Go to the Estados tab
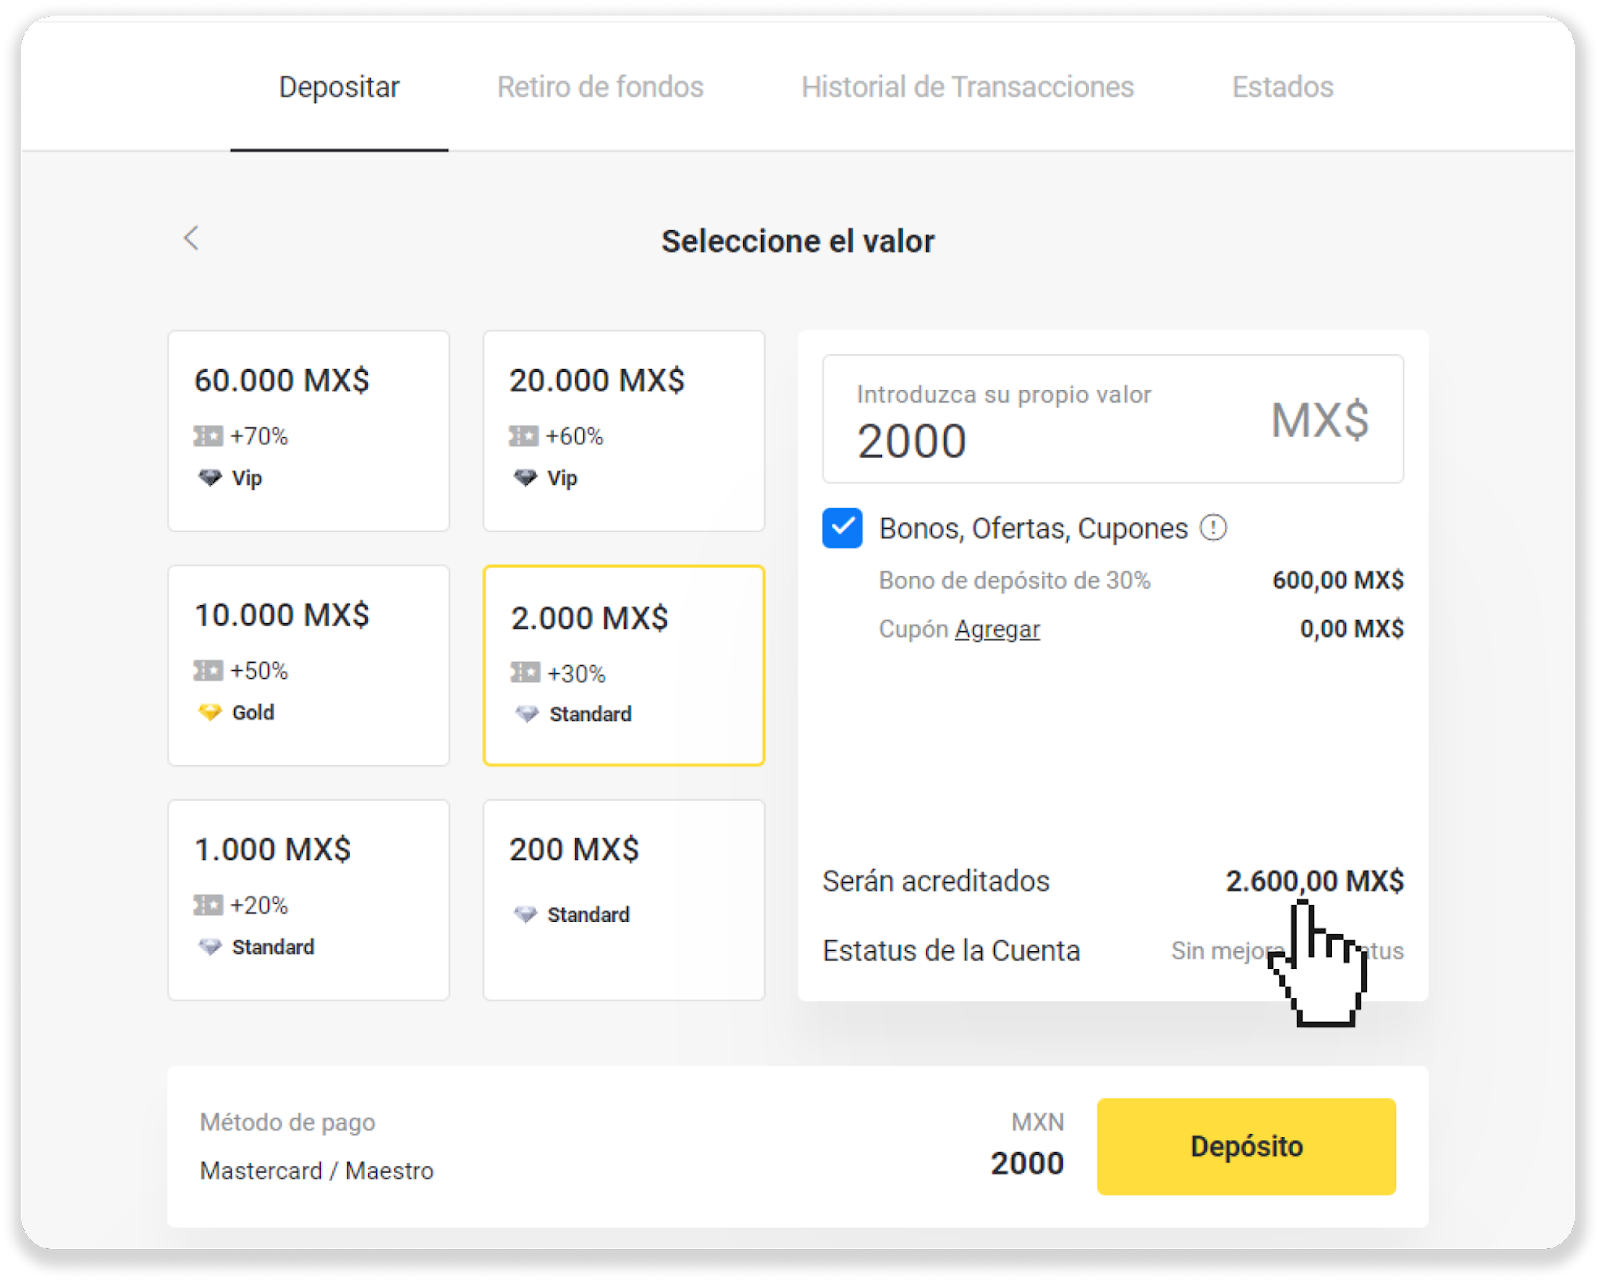The width and height of the screenshot is (1600, 1280). 1282,87
